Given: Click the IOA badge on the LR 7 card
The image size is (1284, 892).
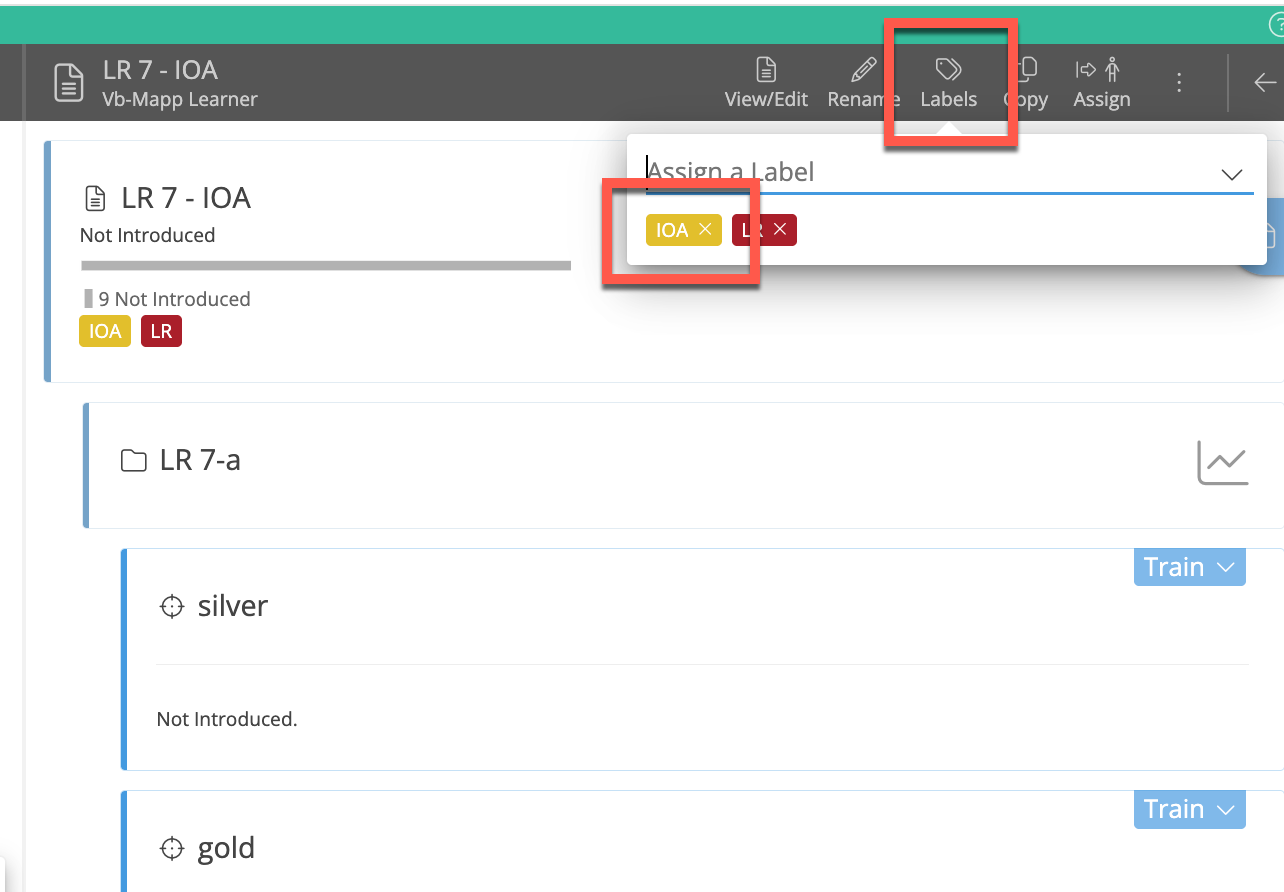Looking at the screenshot, I should 104,330.
